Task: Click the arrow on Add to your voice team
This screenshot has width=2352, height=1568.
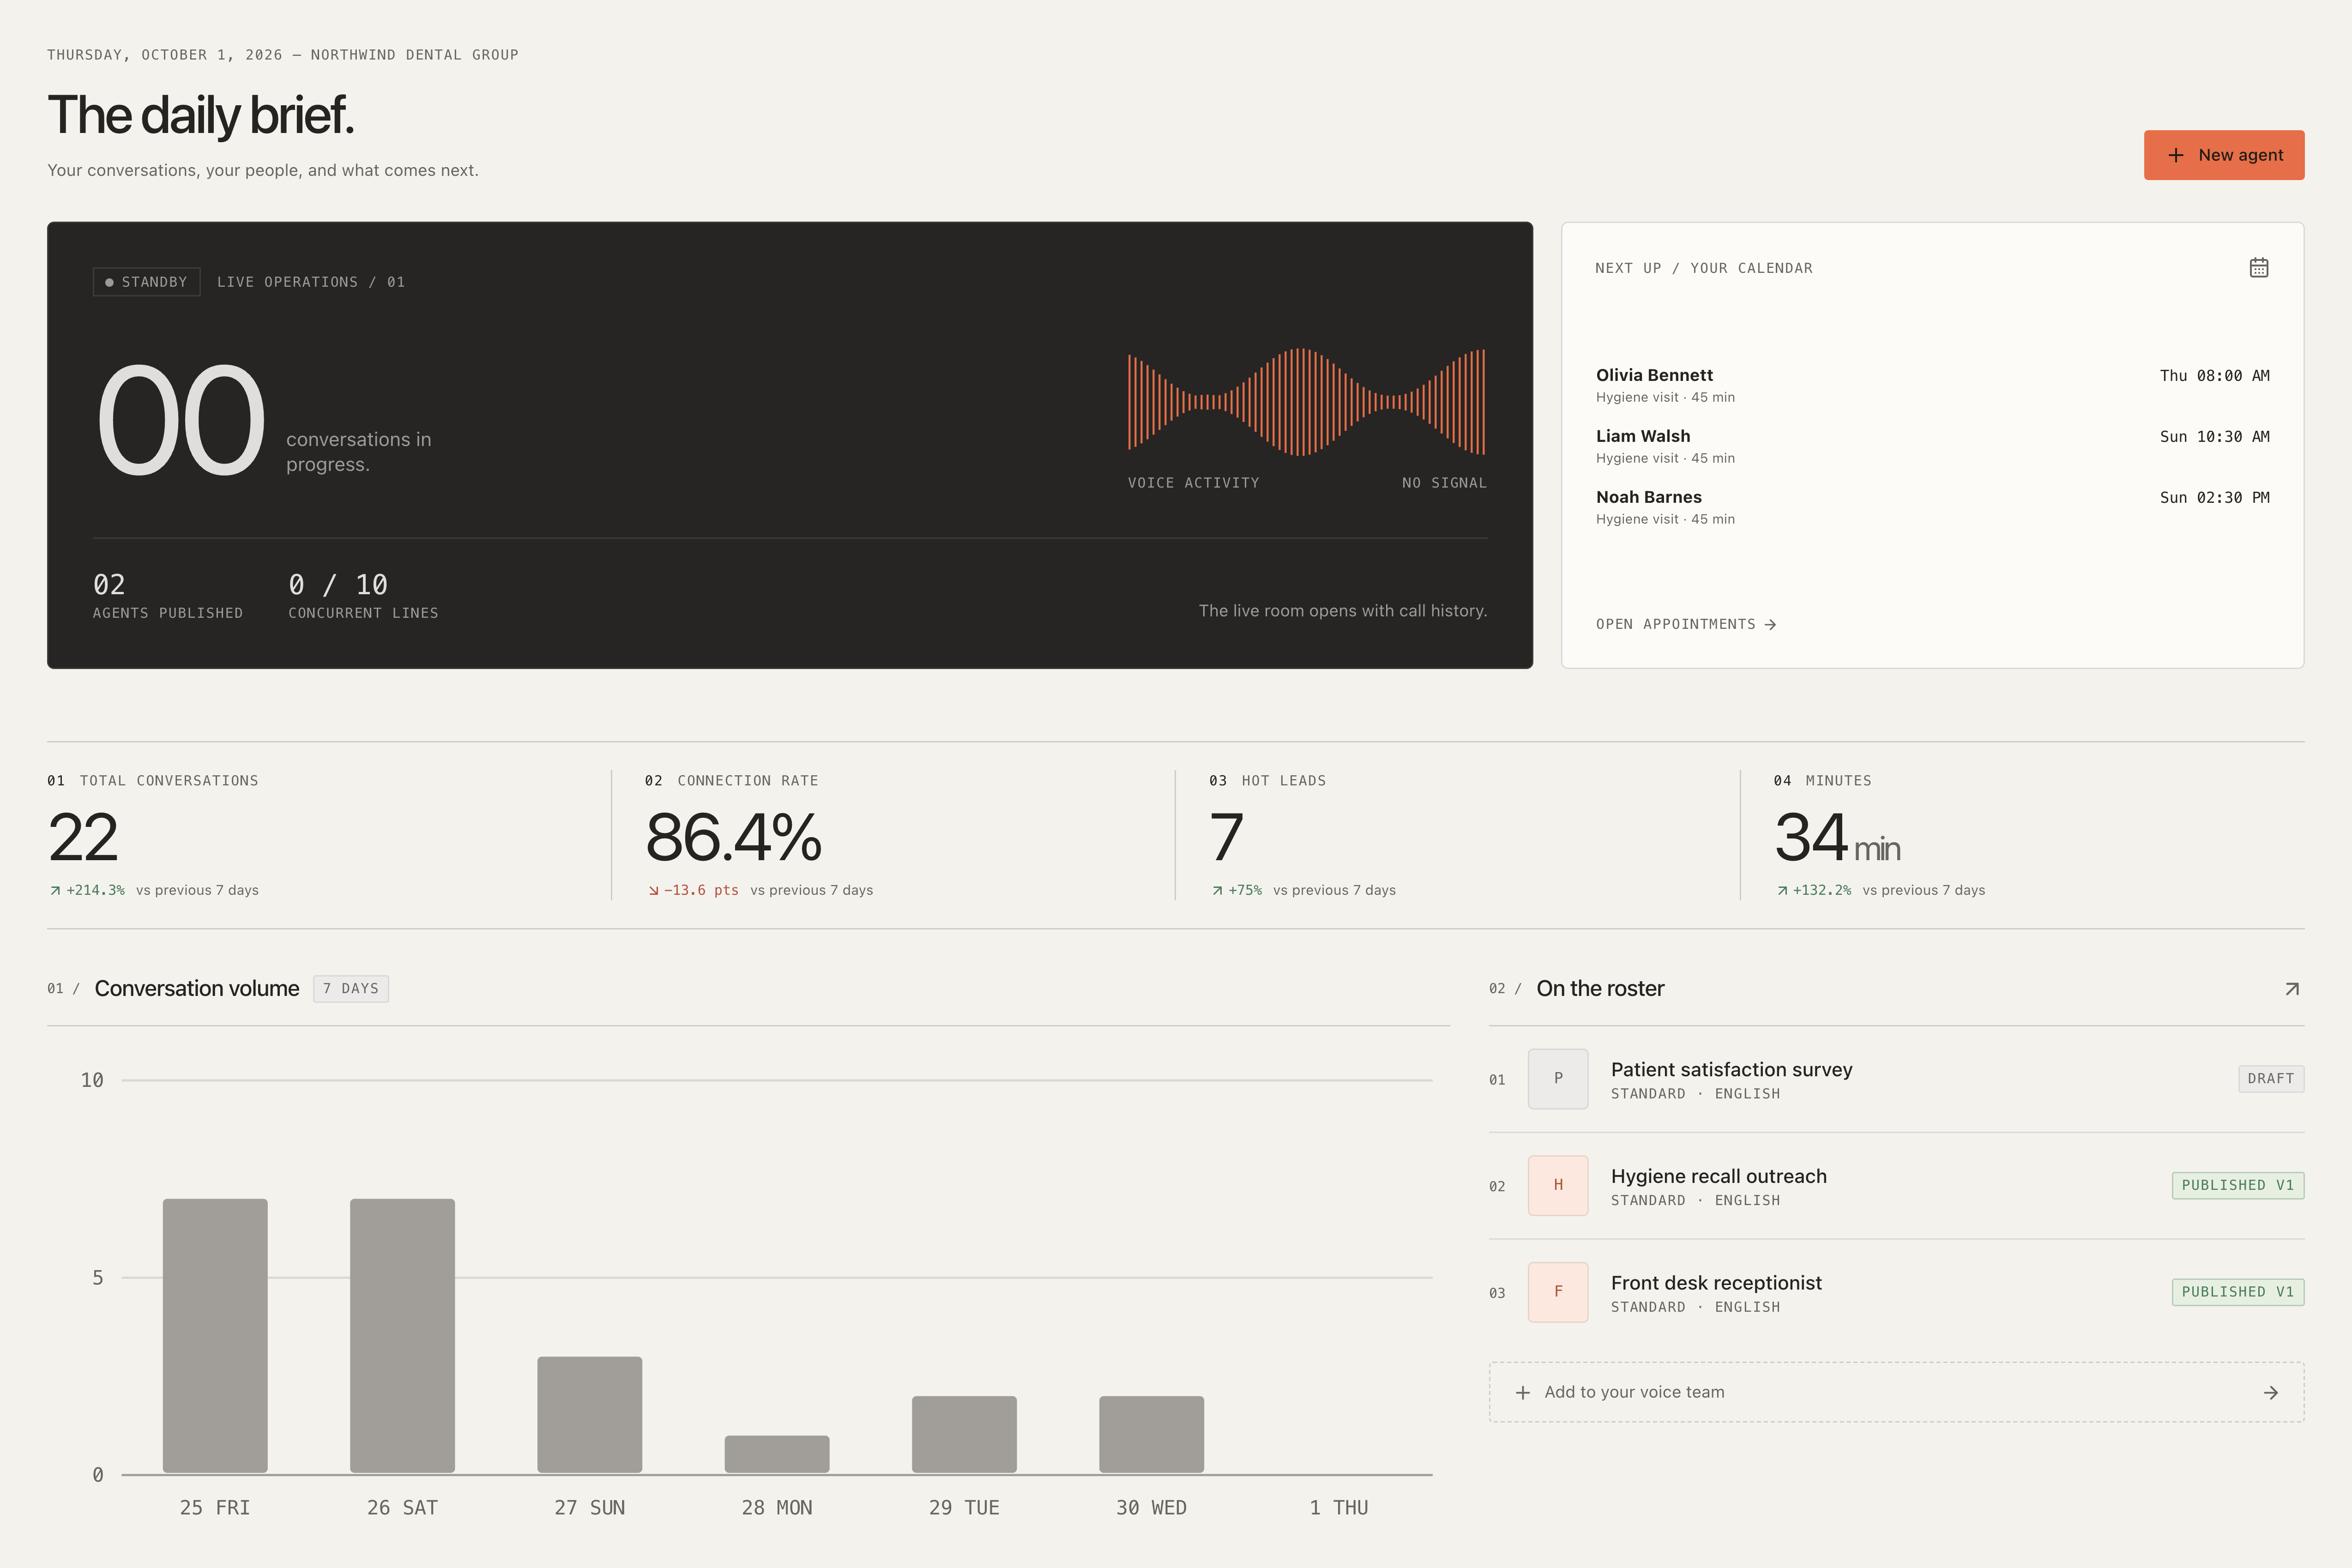Action: 2271,1392
